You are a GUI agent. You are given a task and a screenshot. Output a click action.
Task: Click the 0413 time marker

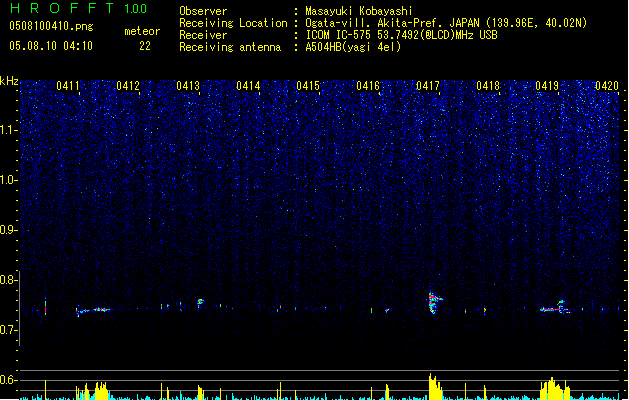point(188,86)
